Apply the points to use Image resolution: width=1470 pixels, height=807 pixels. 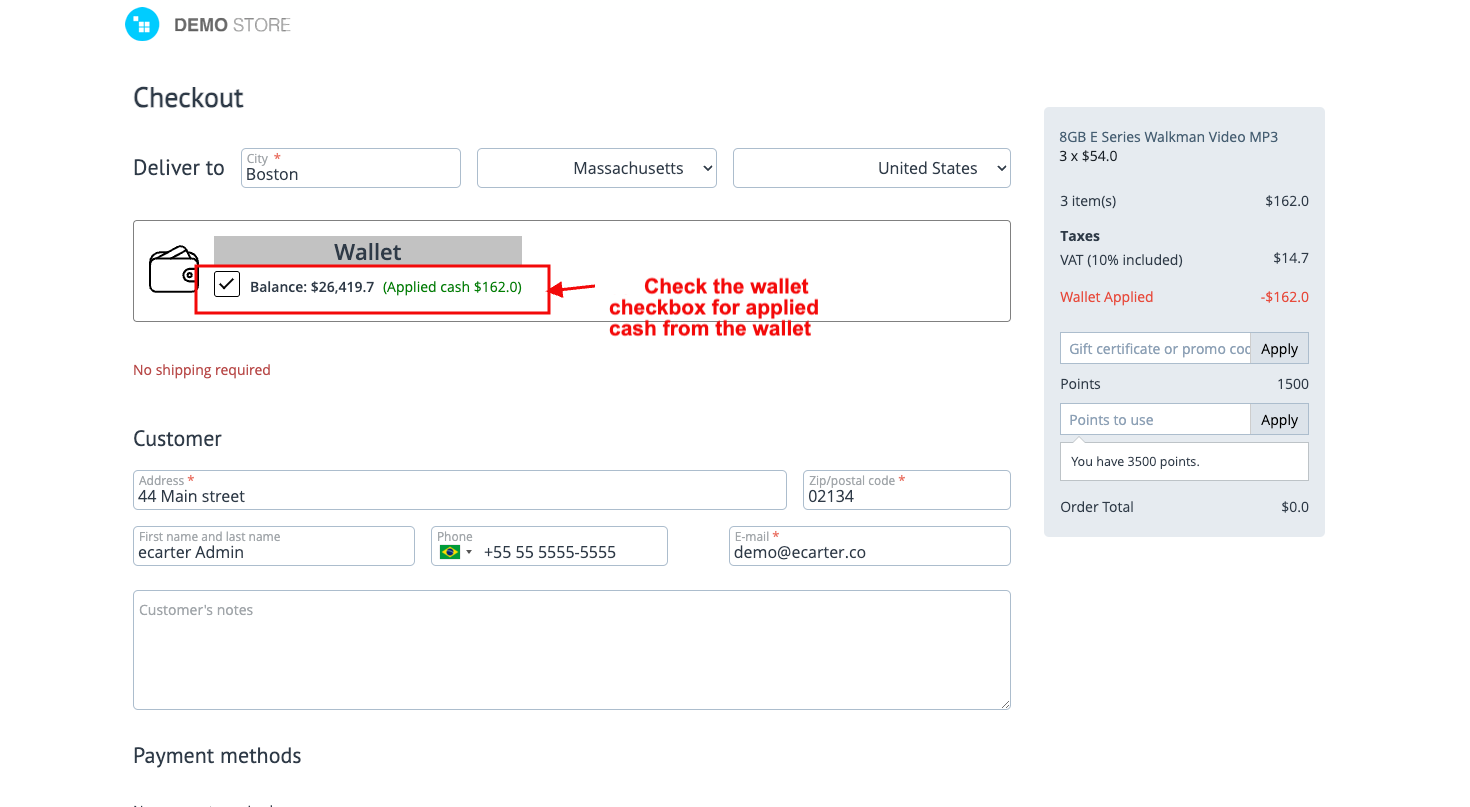pos(1278,420)
